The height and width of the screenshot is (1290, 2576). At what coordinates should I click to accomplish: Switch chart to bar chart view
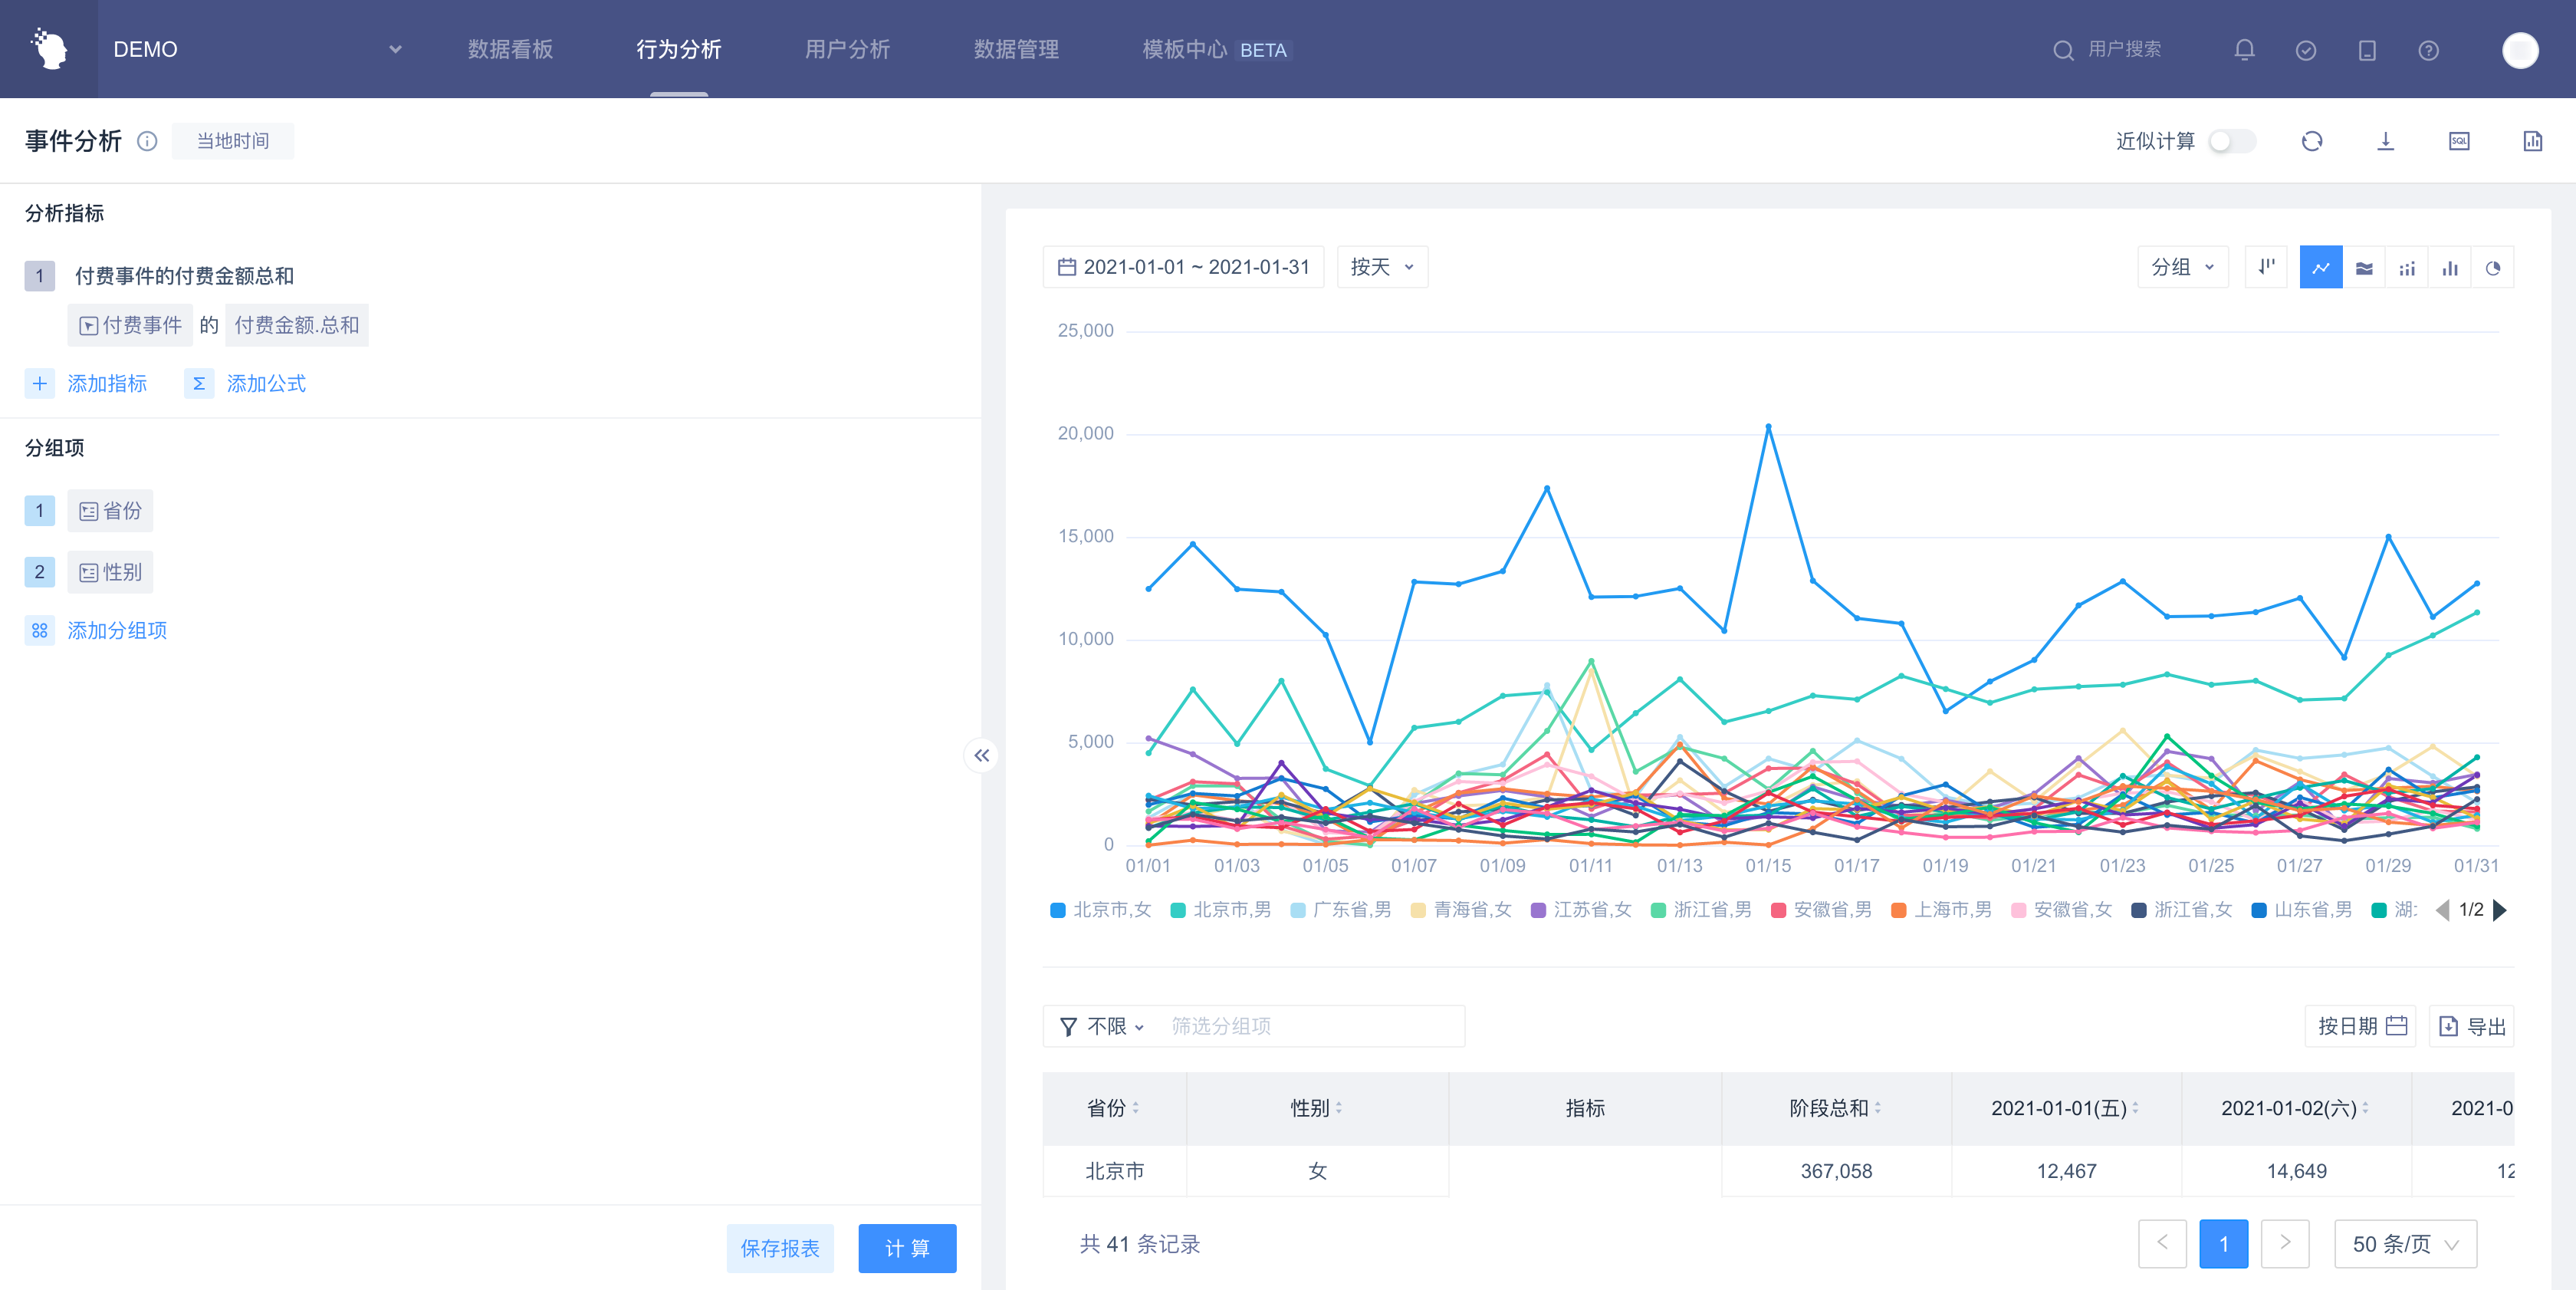click(x=2449, y=268)
